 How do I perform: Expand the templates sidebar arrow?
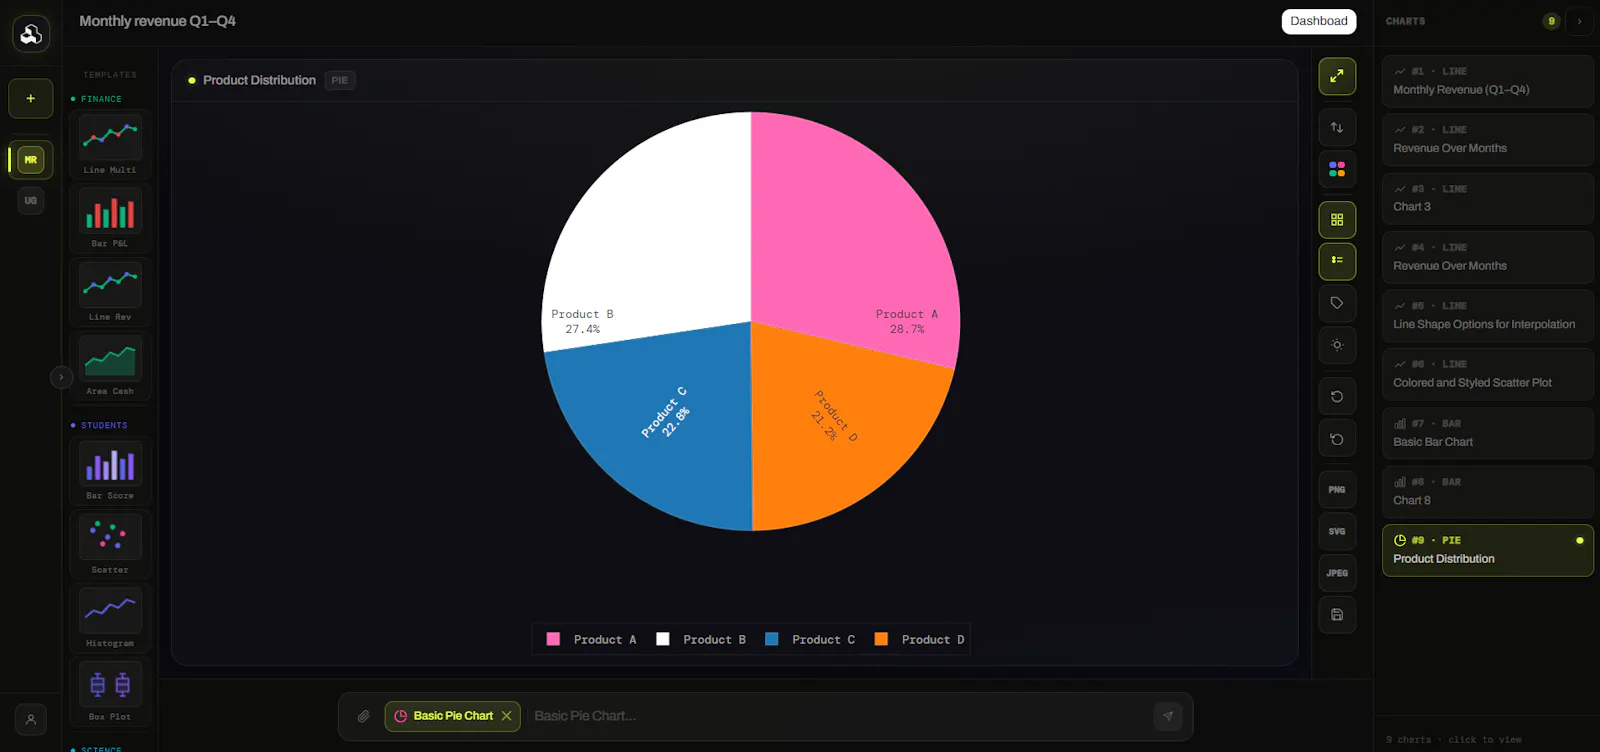point(61,377)
